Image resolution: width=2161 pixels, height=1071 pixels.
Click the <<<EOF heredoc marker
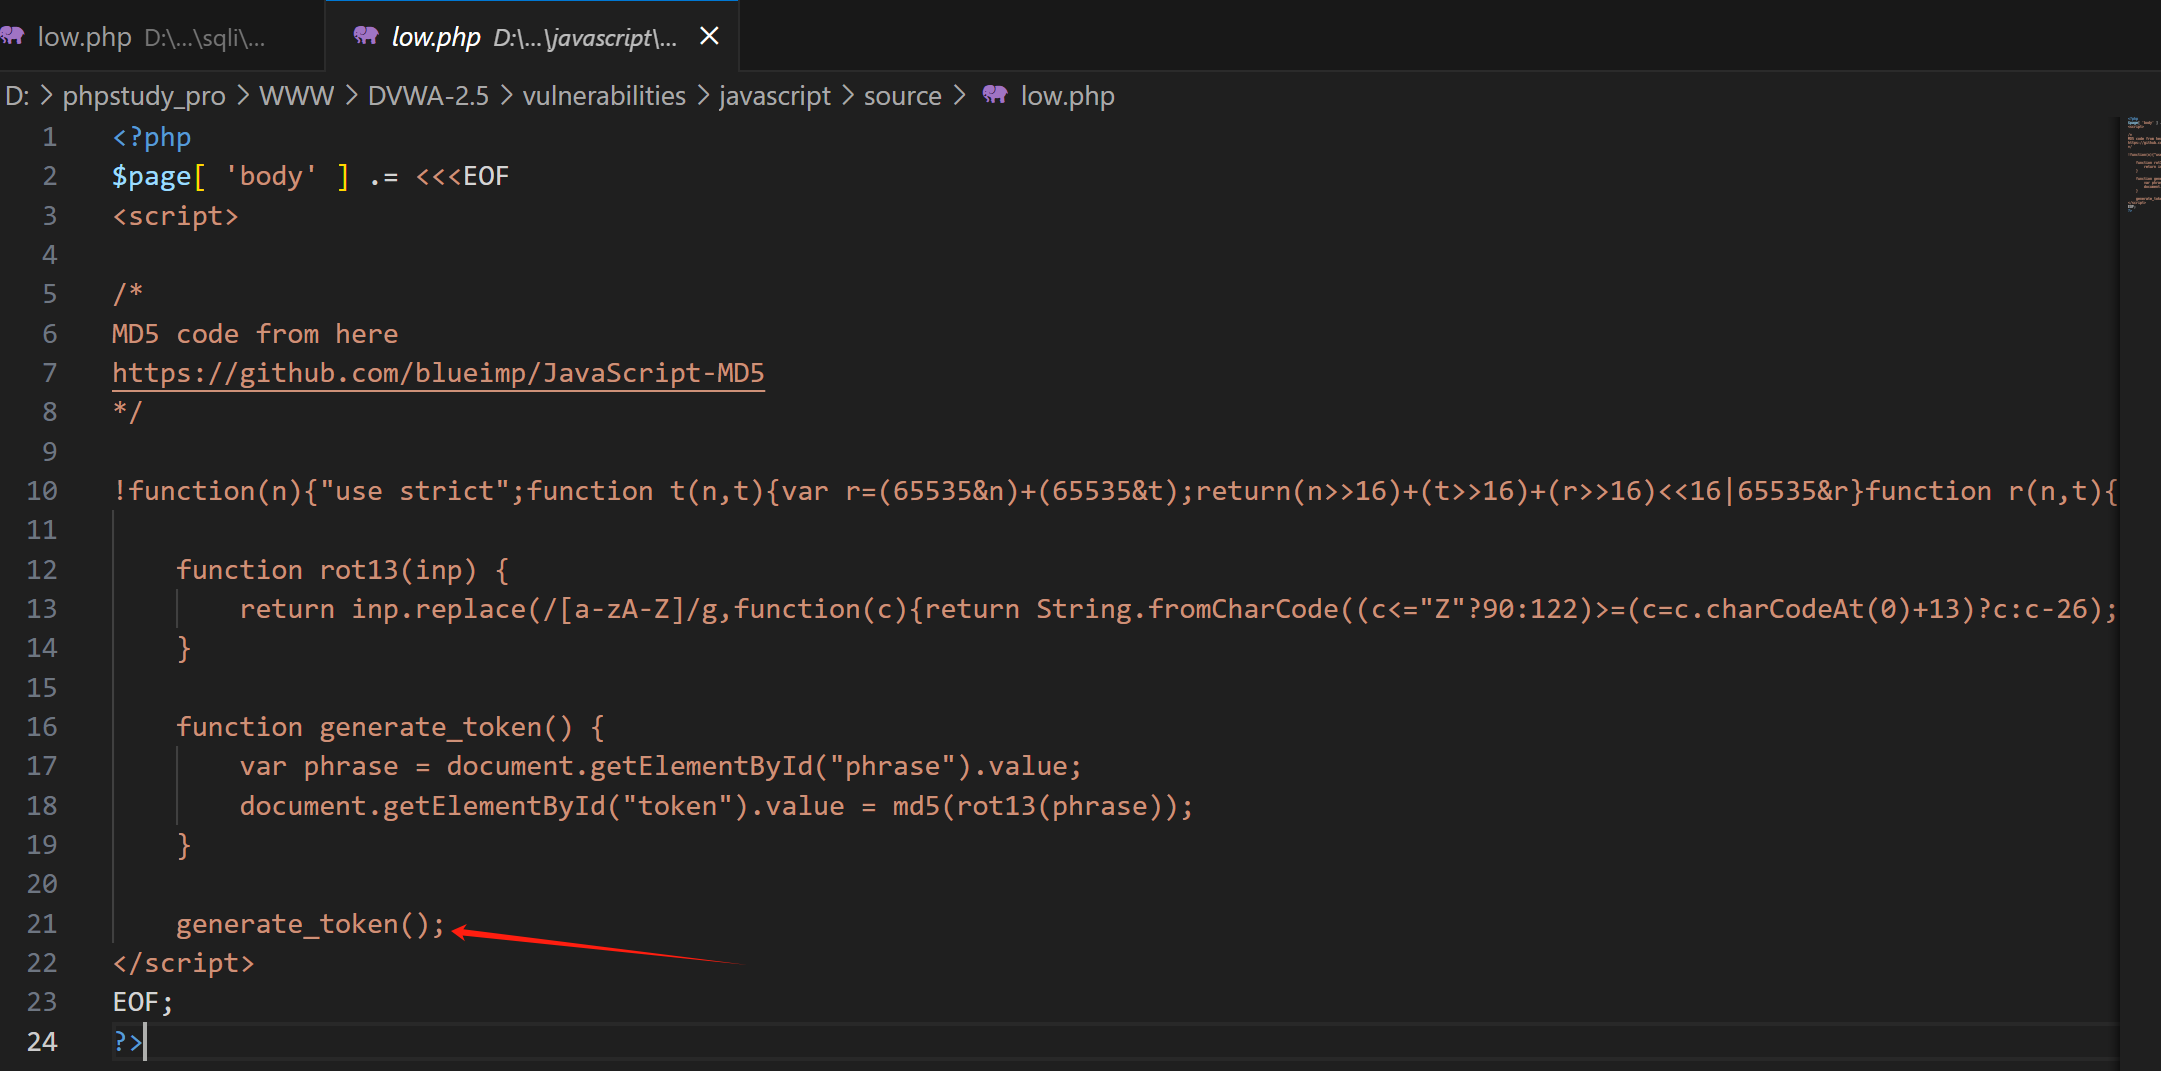pos(462,177)
